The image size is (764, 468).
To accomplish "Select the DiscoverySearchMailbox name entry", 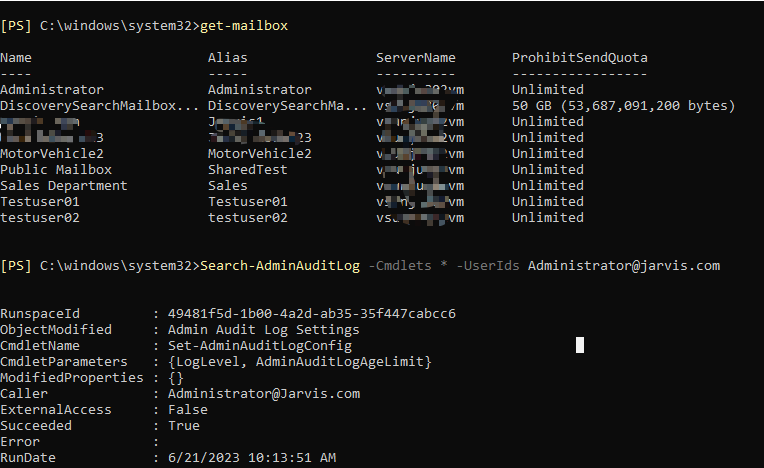I will [99, 106].
